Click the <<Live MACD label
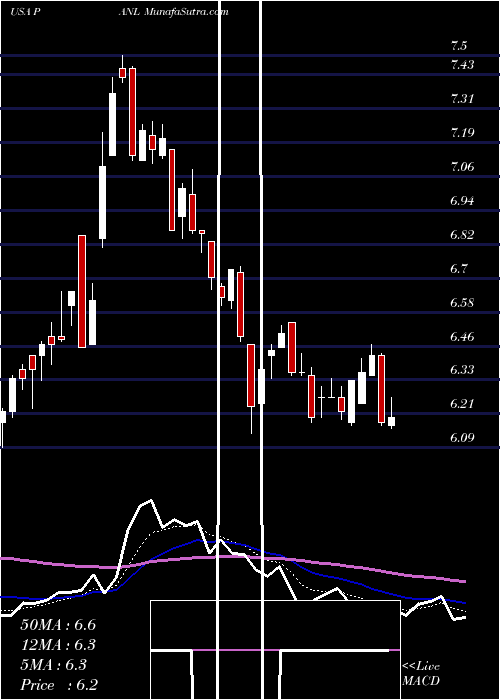500x700 pixels. [421, 674]
